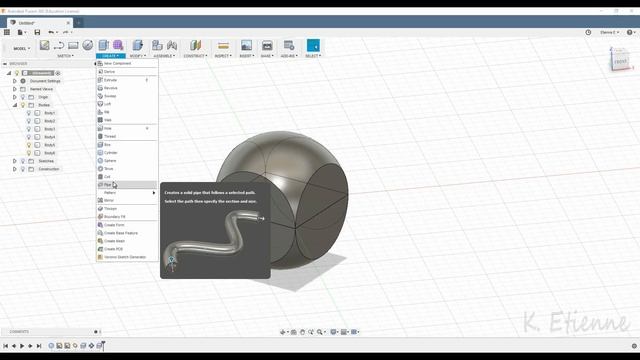
Task: Click the Offset Plane icon above CONSTRUCT
Action: point(196,45)
